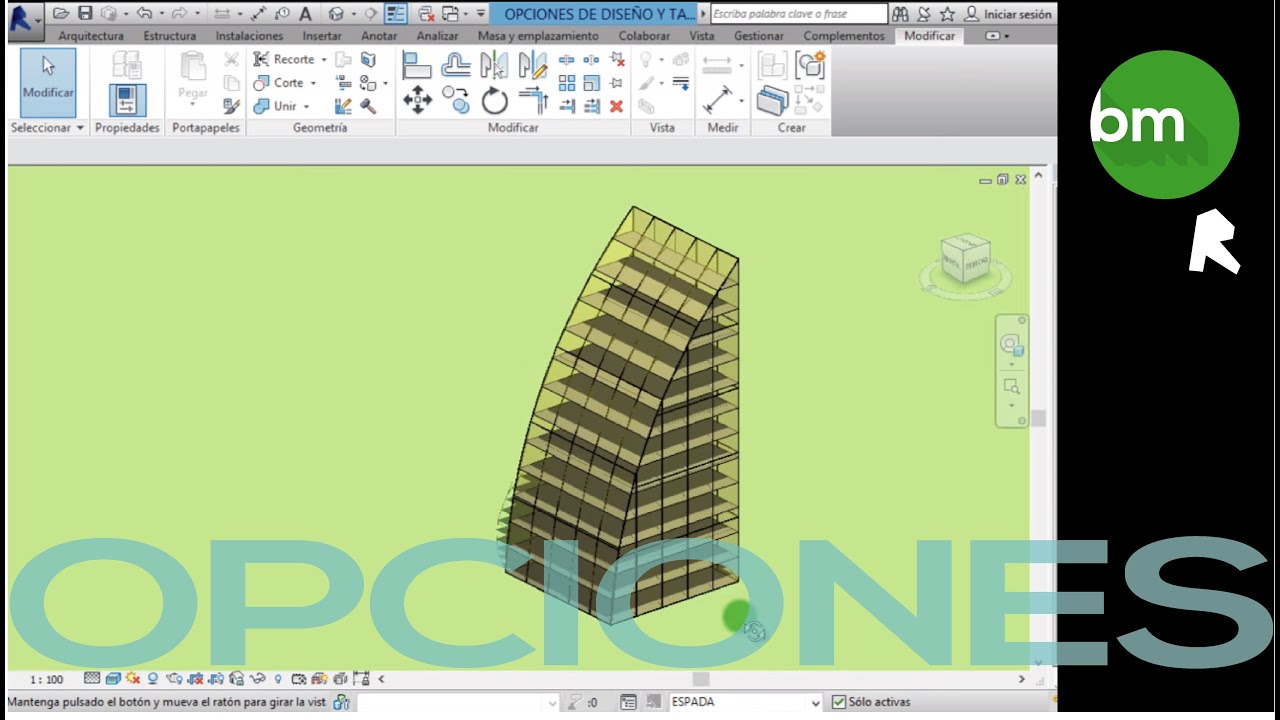Toggle sun path in view control bar
The height and width of the screenshot is (720, 1280).
[x=133, y=679]
